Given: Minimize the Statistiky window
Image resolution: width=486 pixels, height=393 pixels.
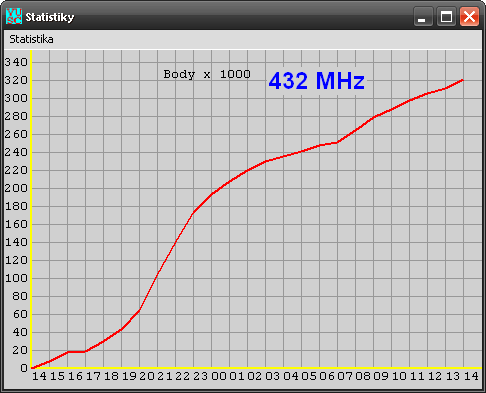Looking at the screenshot, I should (x=423, y=16).
